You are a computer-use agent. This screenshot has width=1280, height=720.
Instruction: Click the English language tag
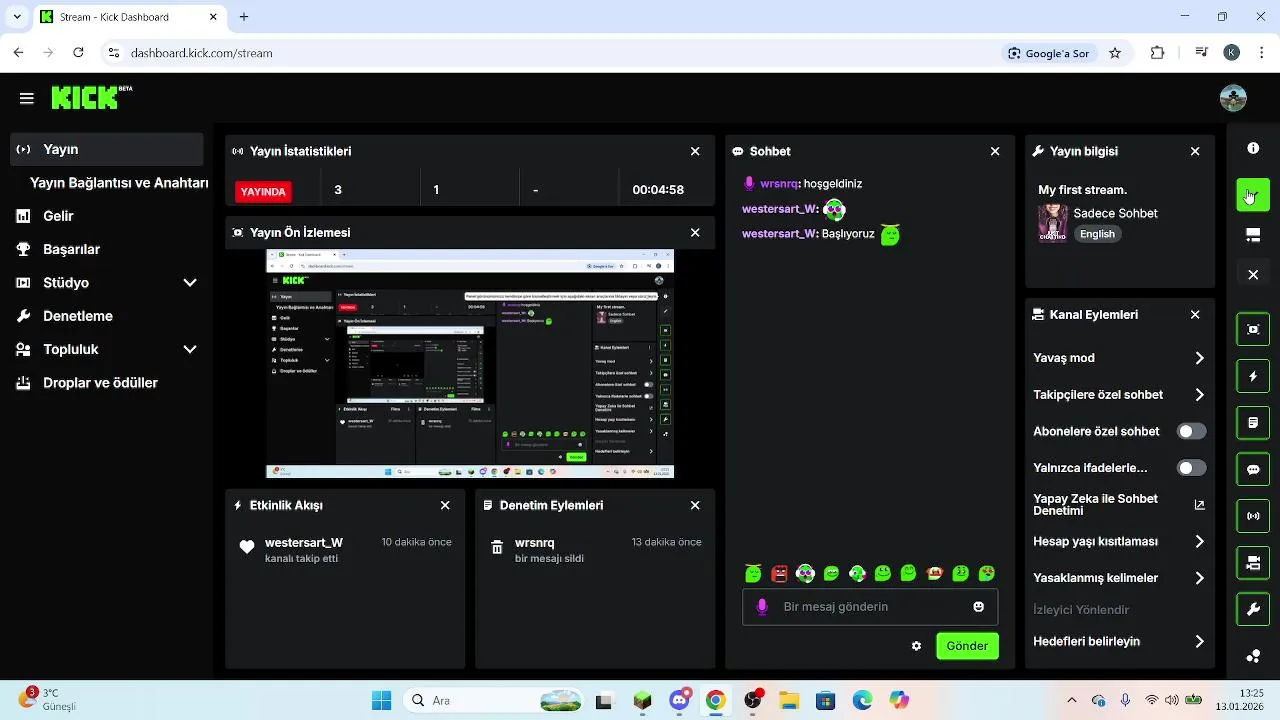[x=1097, y=234]
